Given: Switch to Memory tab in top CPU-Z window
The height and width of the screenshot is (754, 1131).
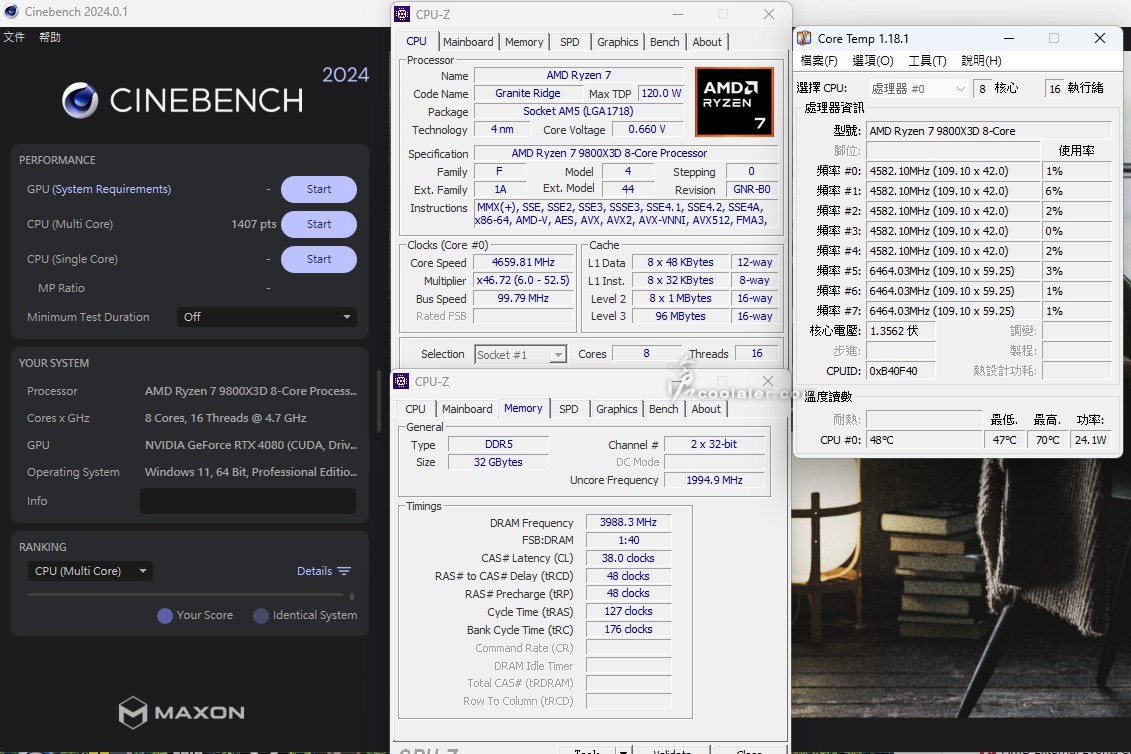Looking at the screenshot, I should pos(524,42).
